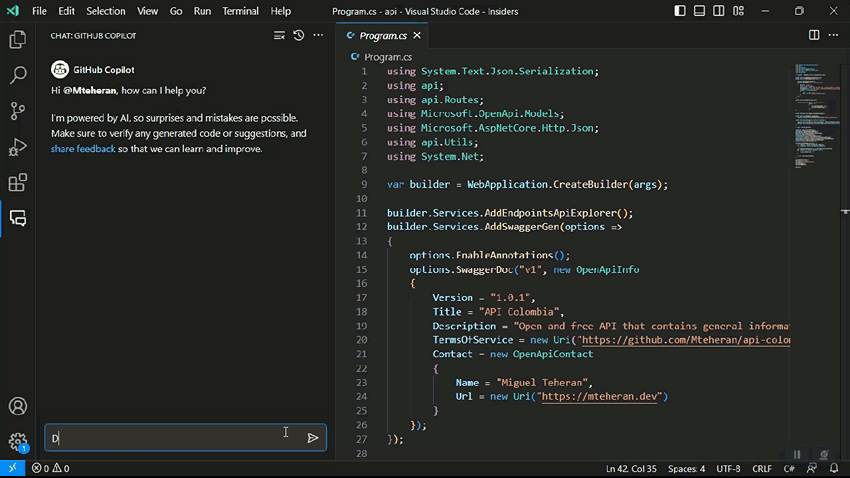Open the chat panel more actions ellipsis
This screenshot has height=478, width=850.
pyautogui.click(x=318, y=35)
